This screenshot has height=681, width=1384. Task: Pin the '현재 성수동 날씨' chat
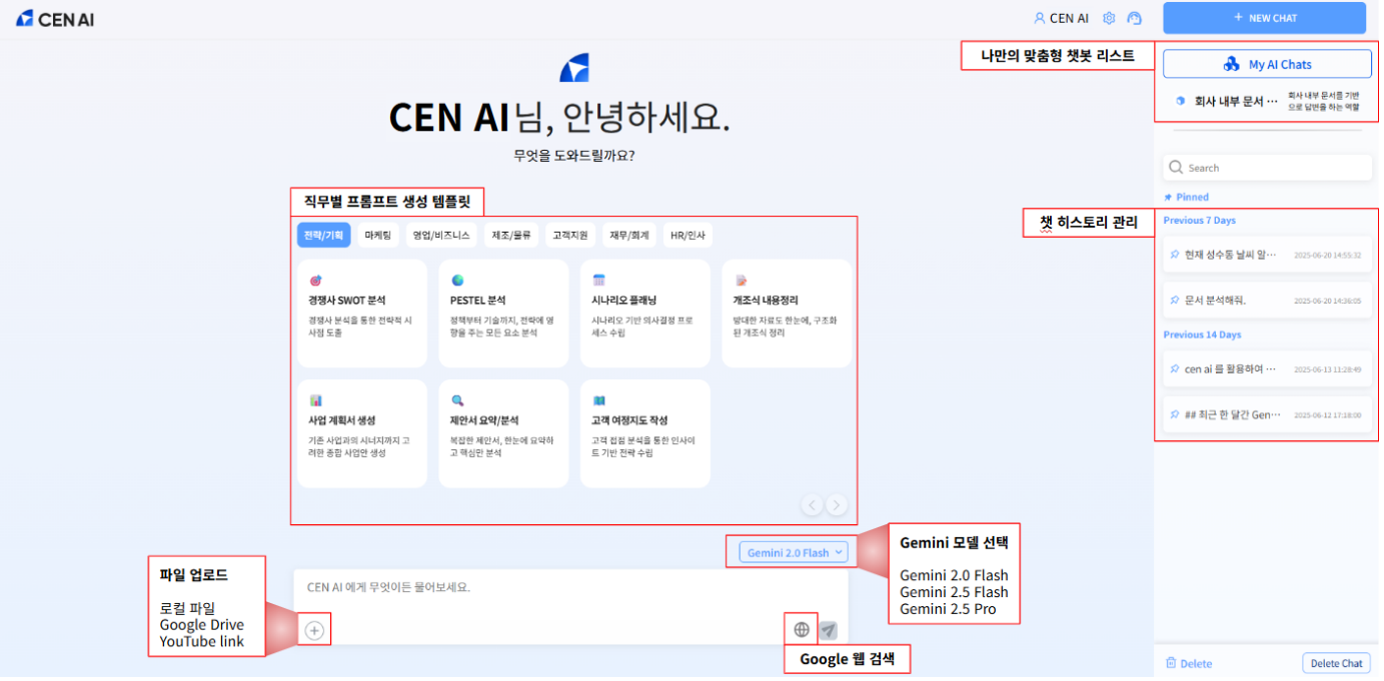[1175, 255]
